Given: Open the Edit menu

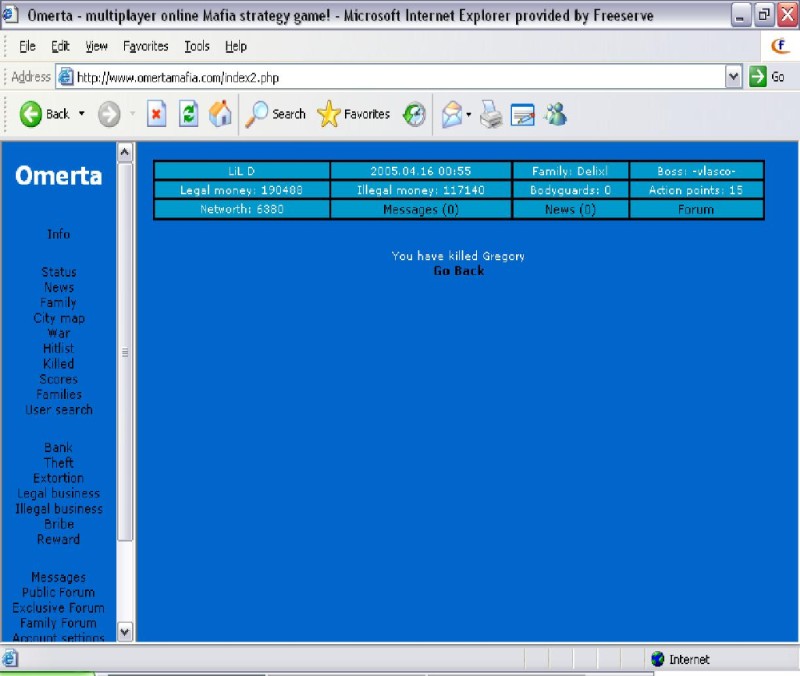Looking at the screenshot, I should [x=60, y=46].
